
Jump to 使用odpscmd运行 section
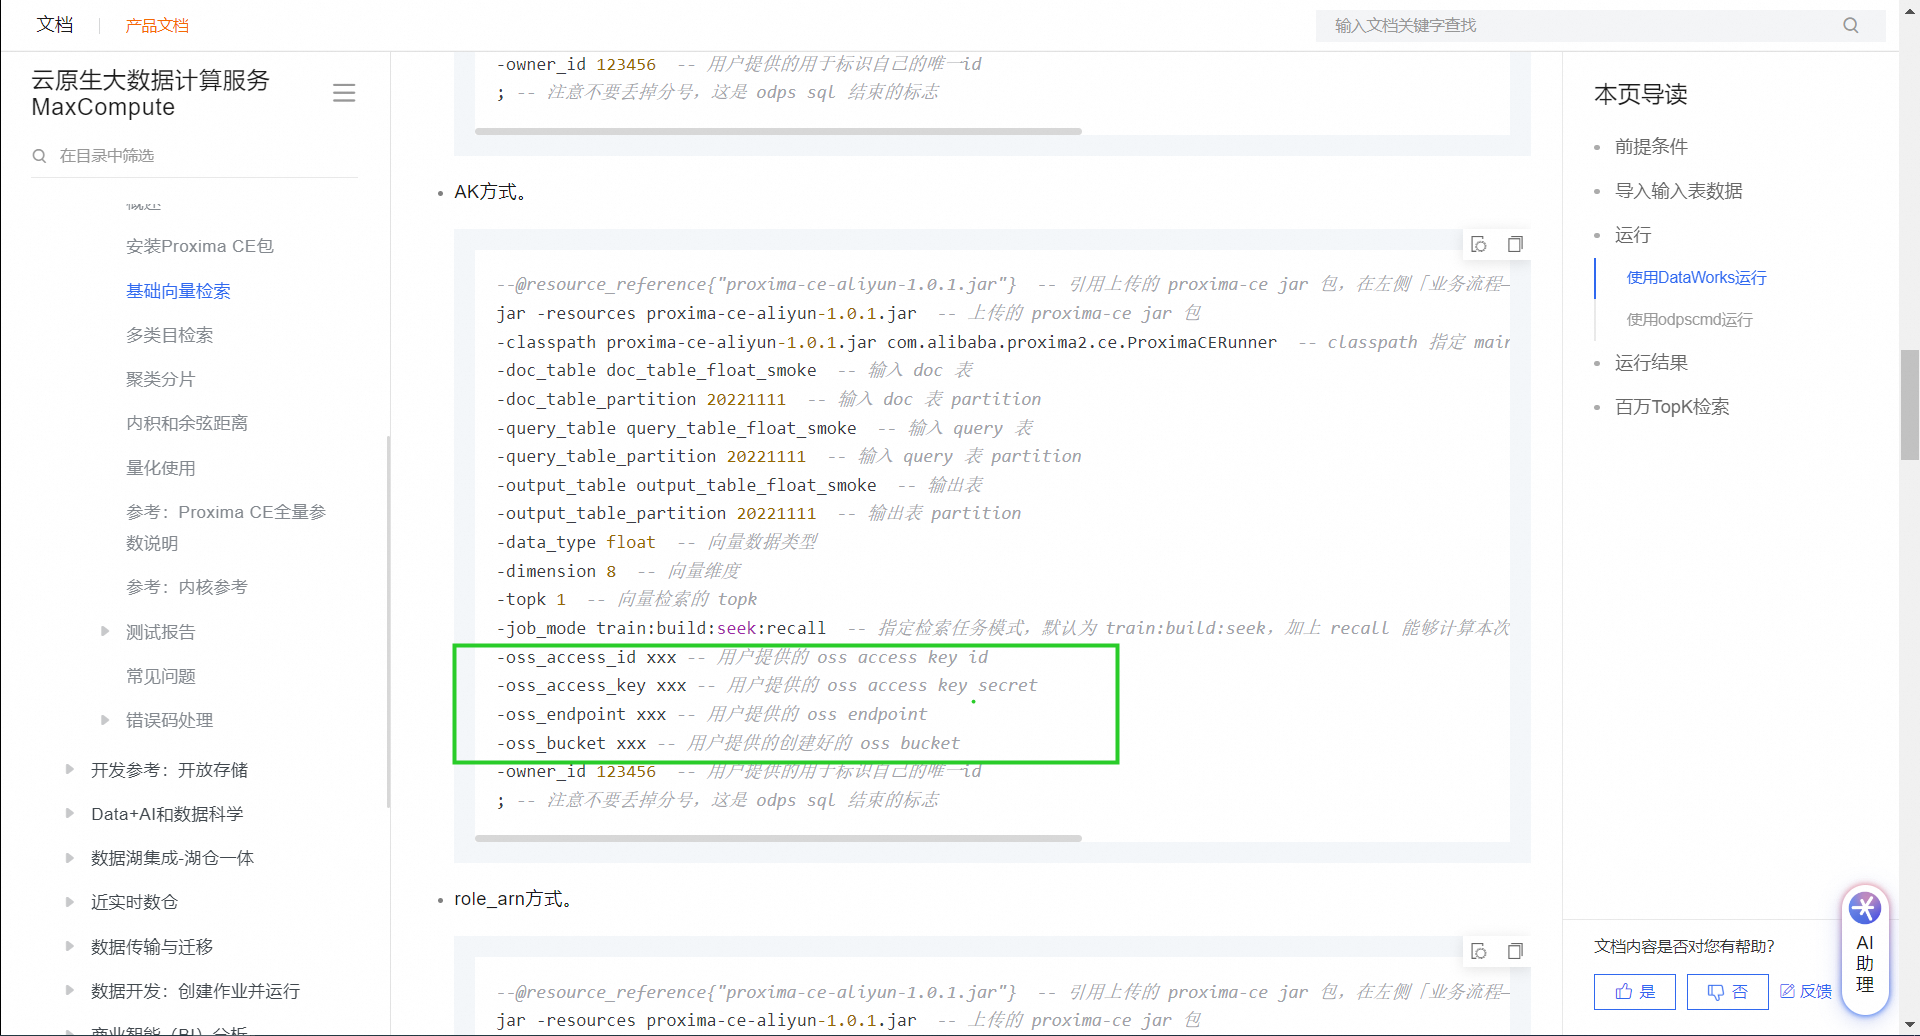pyautogui.click(x=1689, y=320)
